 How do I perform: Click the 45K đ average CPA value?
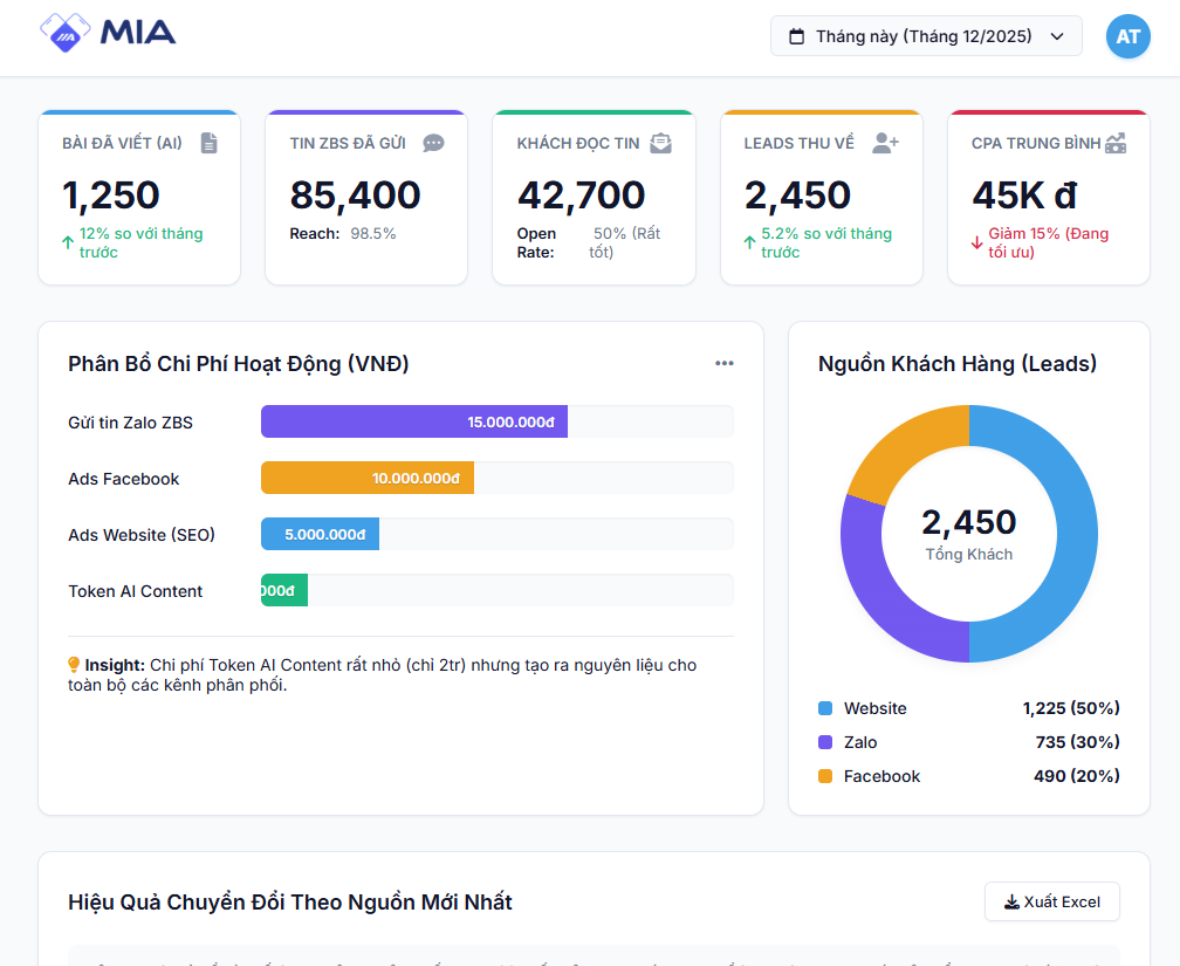tap(1024, 195)
